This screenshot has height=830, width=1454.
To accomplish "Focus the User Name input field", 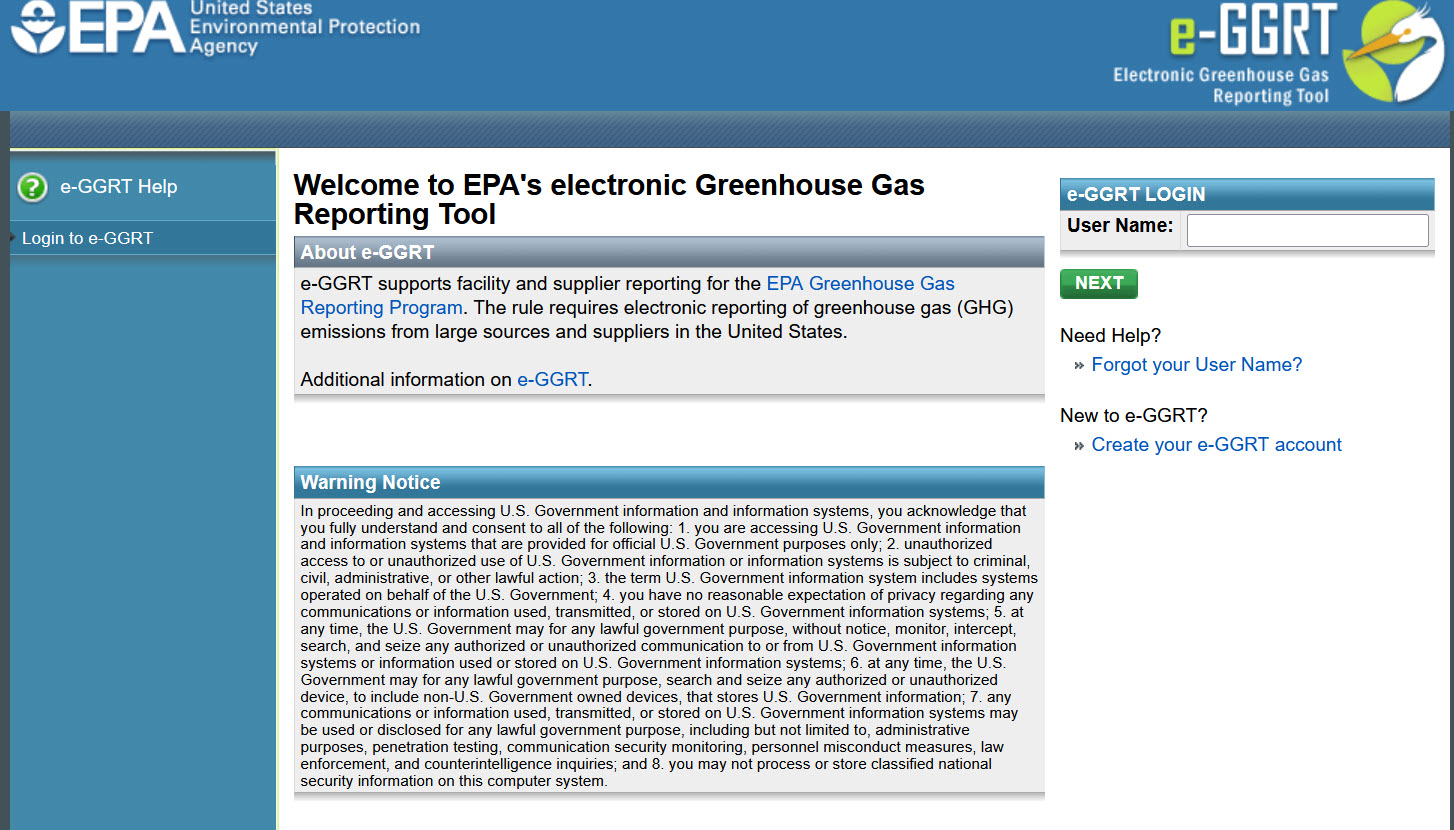I will click(1307, 230).
